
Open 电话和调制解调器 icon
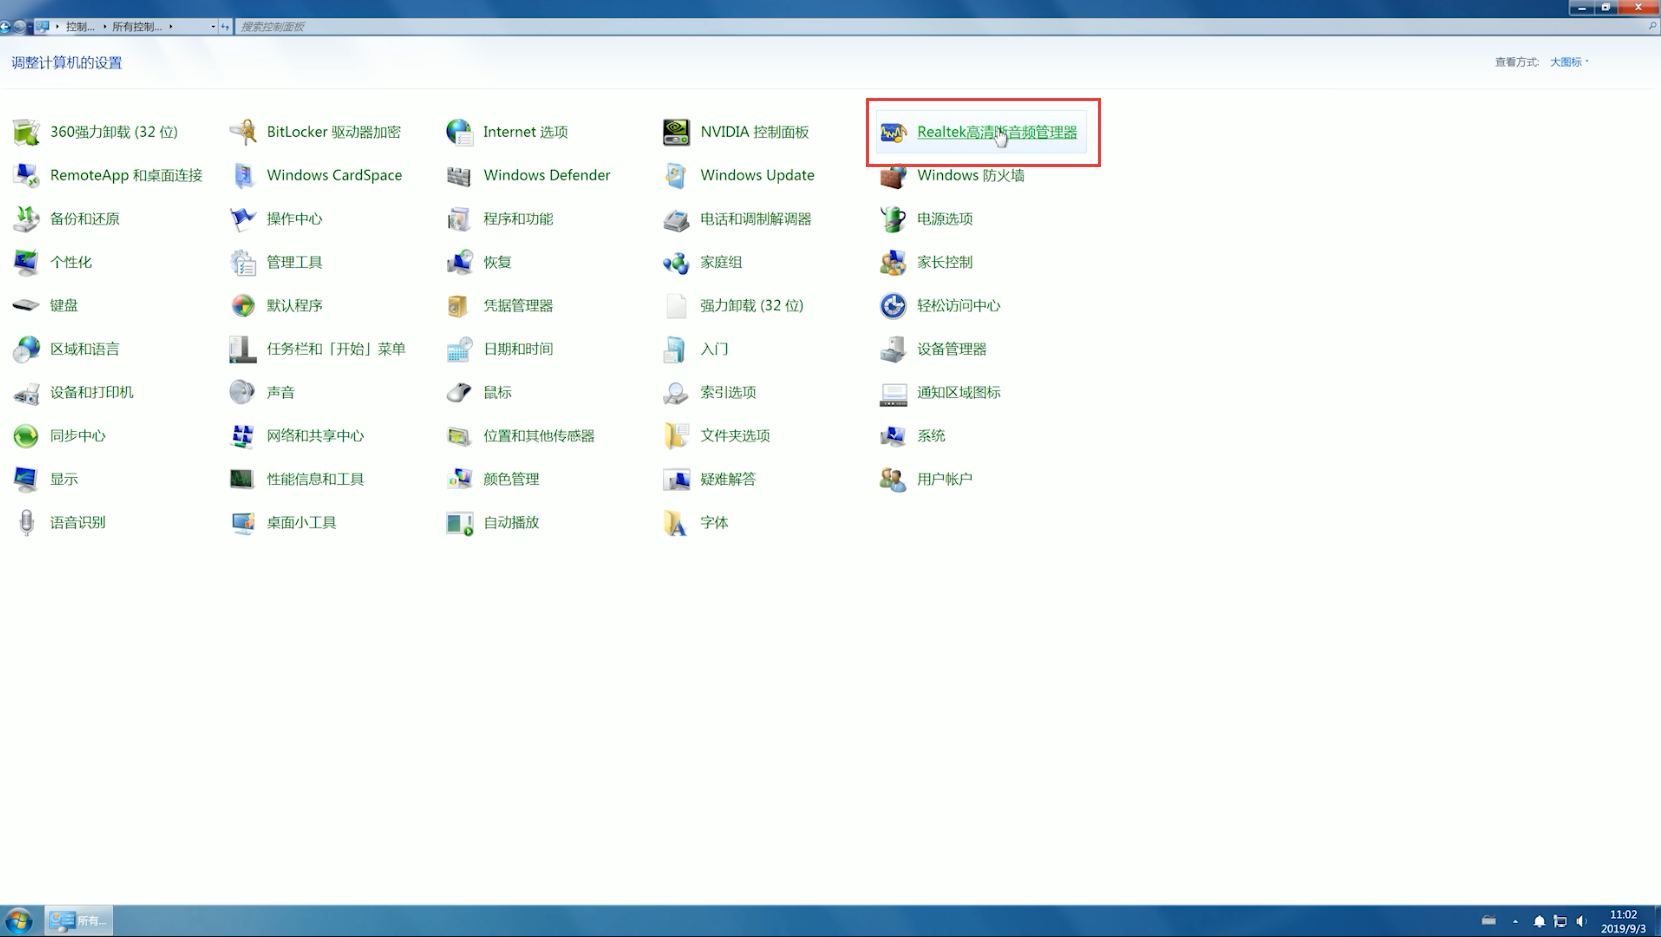point(676,219)
